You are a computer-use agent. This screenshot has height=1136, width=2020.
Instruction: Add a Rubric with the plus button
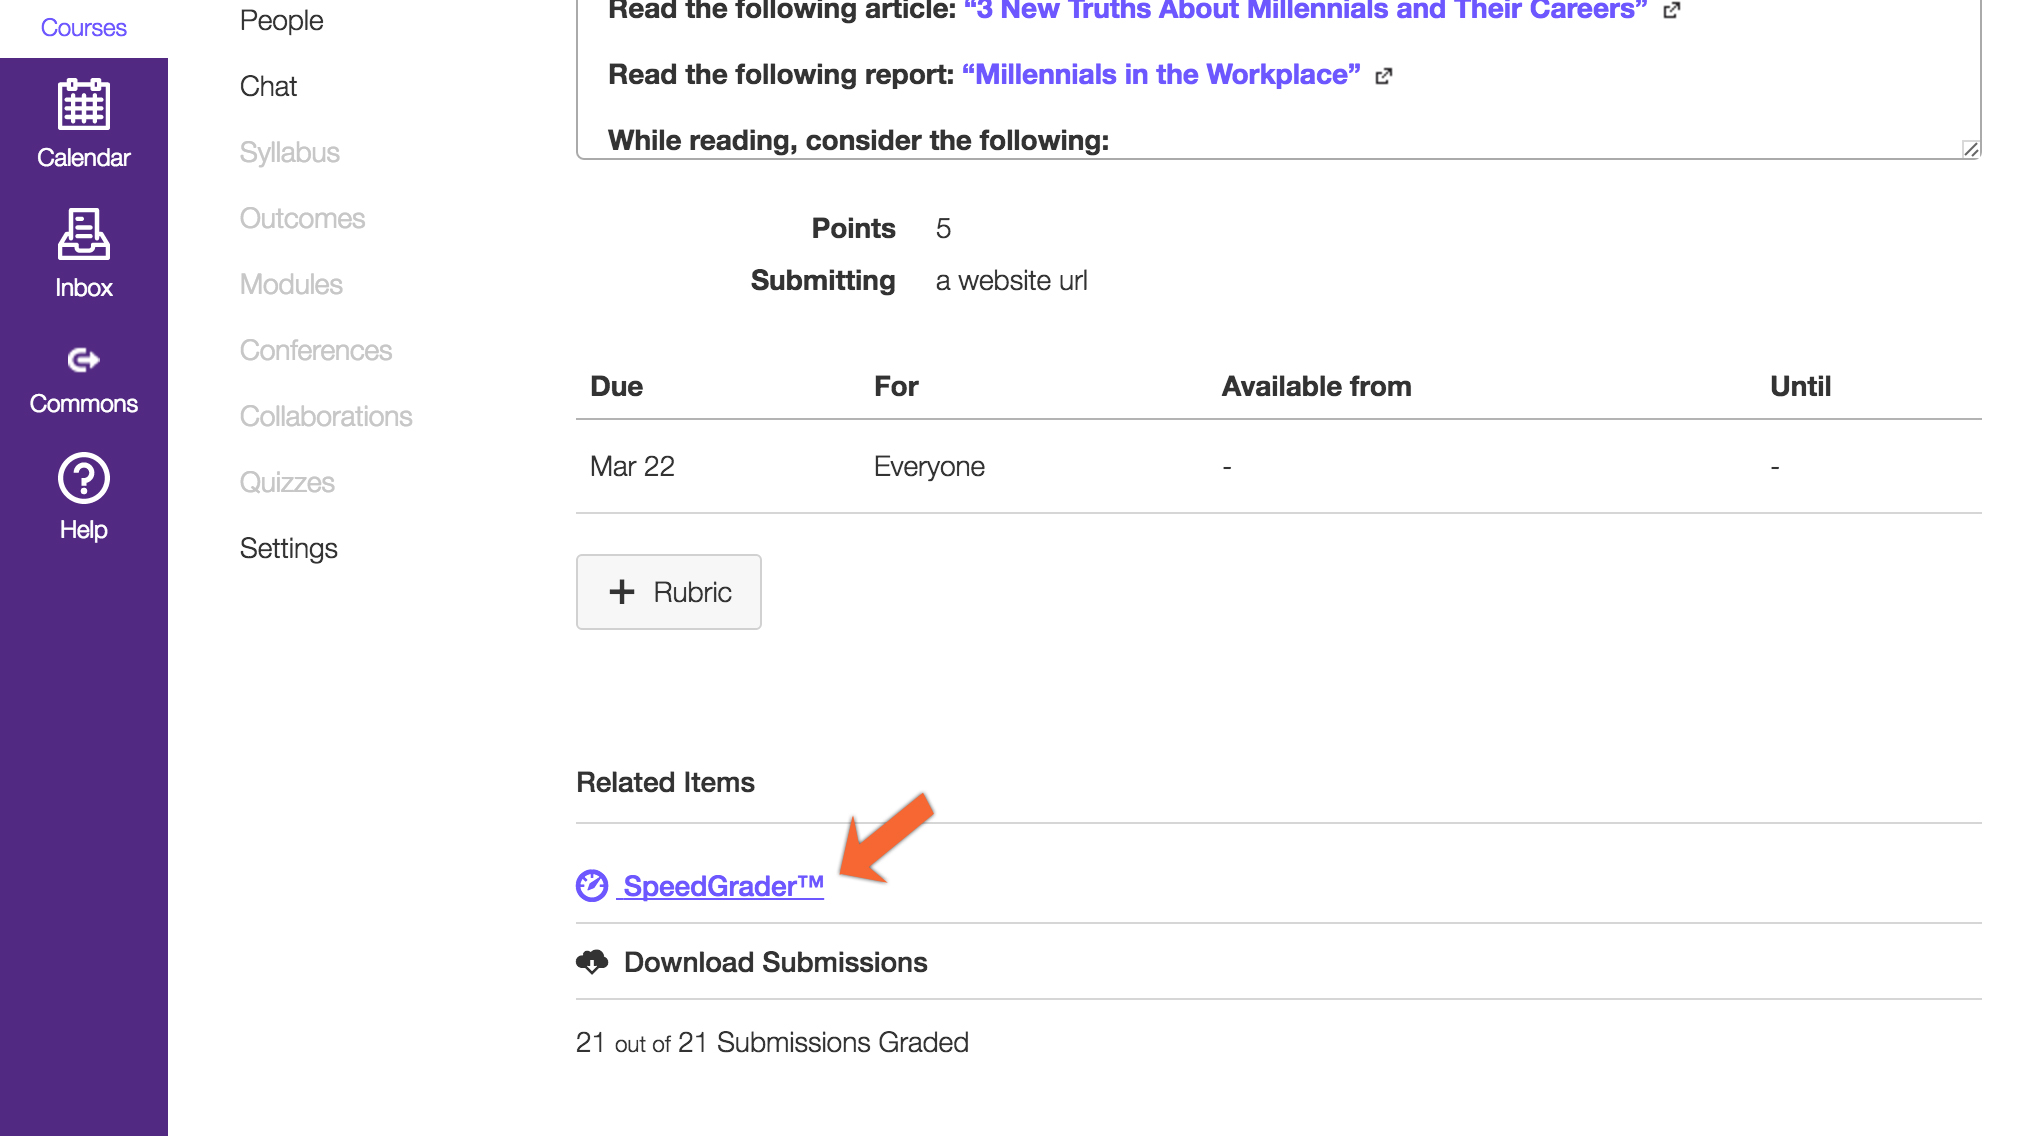pos(669,592)
